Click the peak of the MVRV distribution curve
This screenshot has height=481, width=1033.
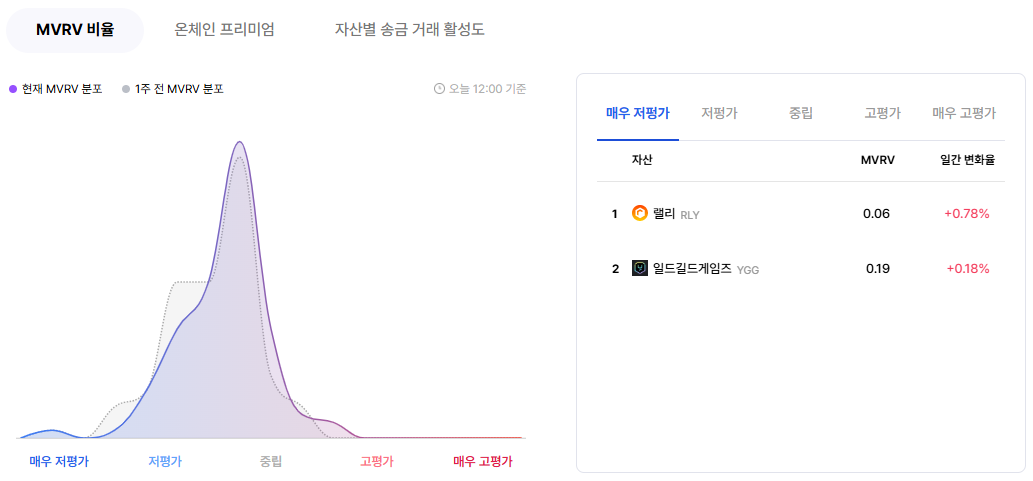(x=240, y=142)
